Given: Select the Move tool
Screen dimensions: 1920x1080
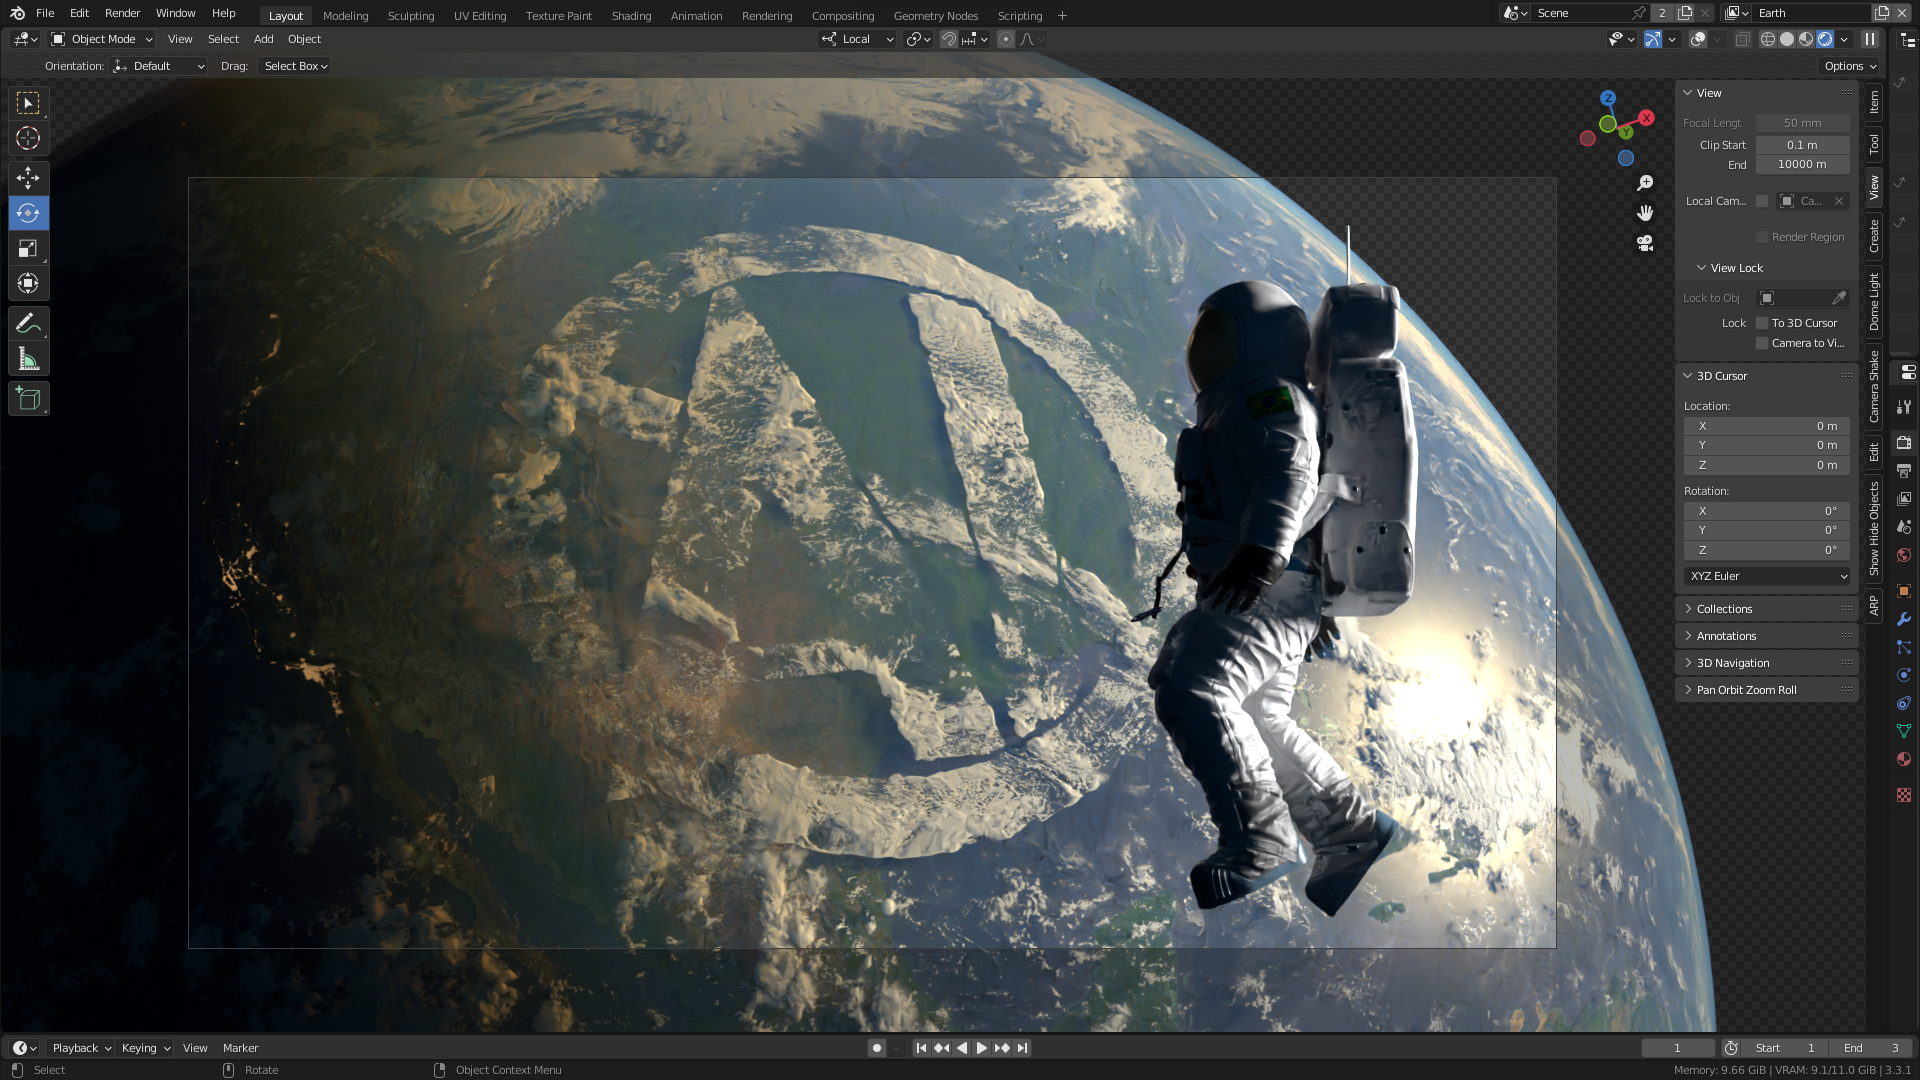Looking at the screenshot, I should coord(28,178).
